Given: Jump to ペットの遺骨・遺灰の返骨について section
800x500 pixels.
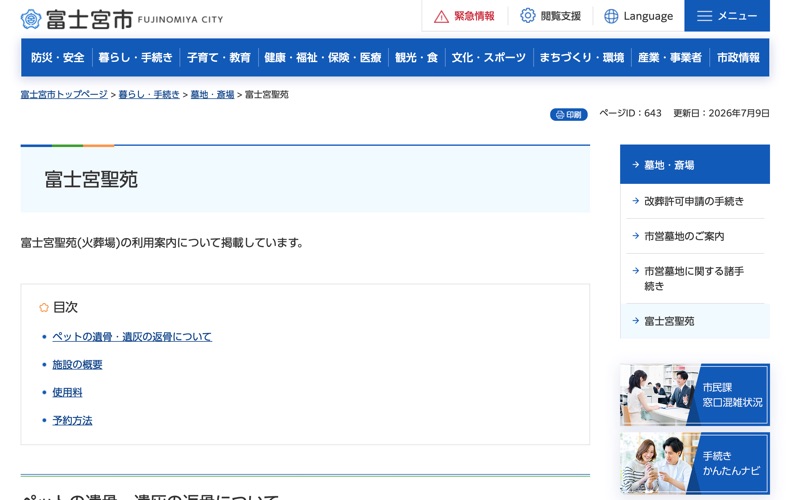Looking at the screenshot, I should pos(132,337).
